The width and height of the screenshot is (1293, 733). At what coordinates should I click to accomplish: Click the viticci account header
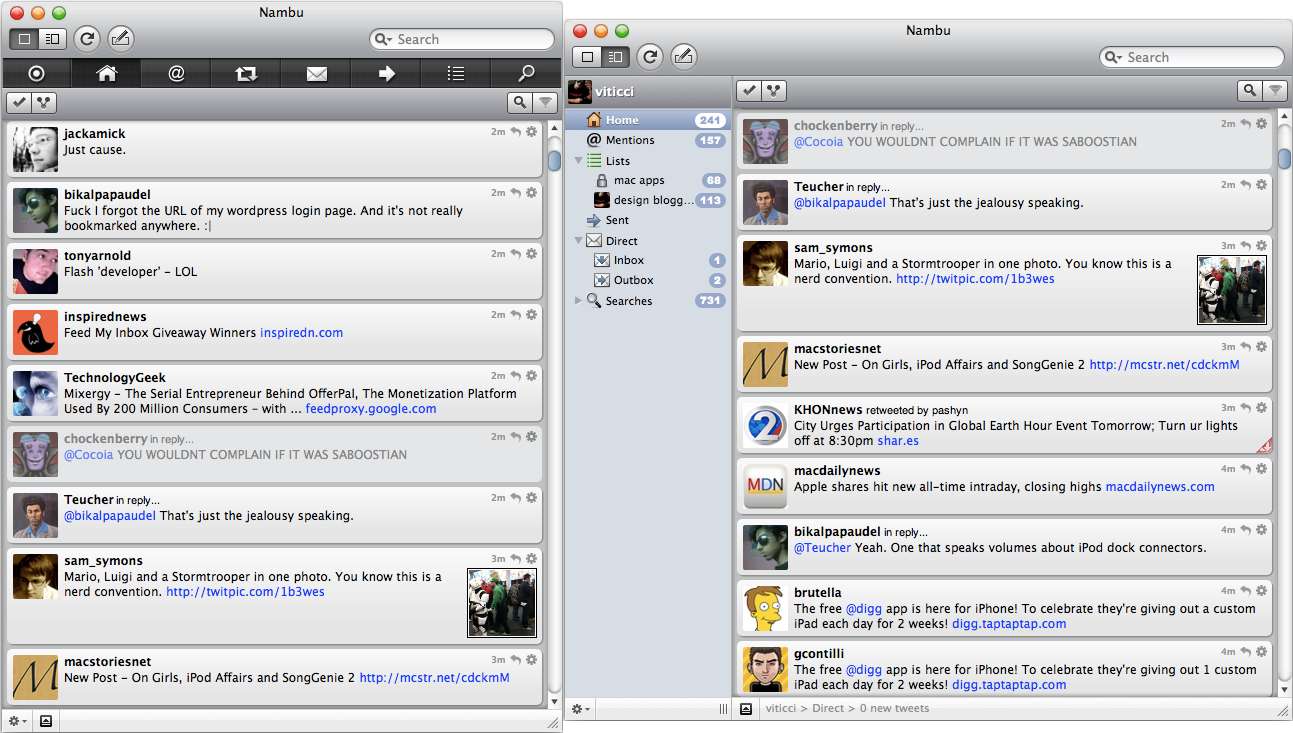(x=648, y=91)
